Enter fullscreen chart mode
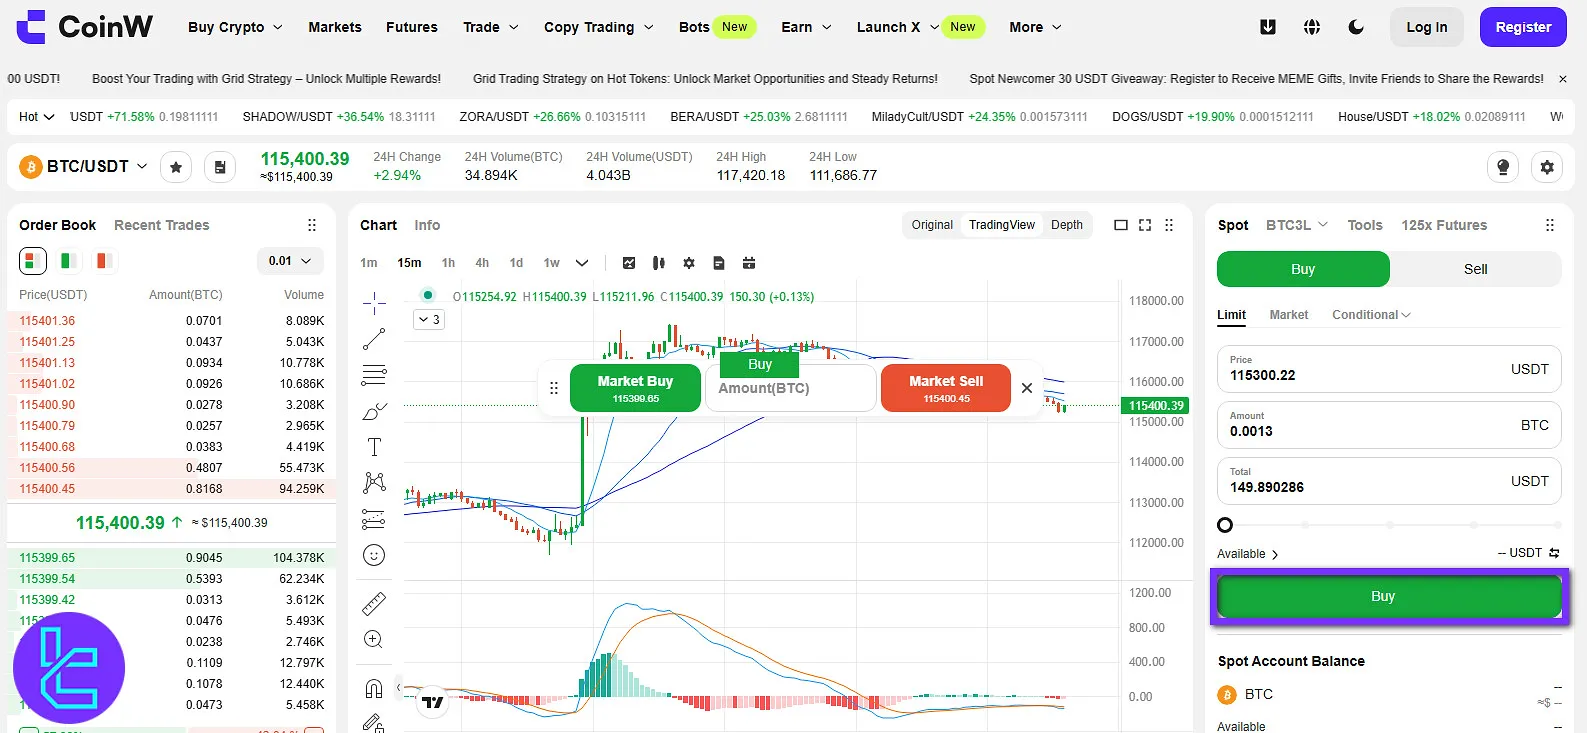 1145,225
